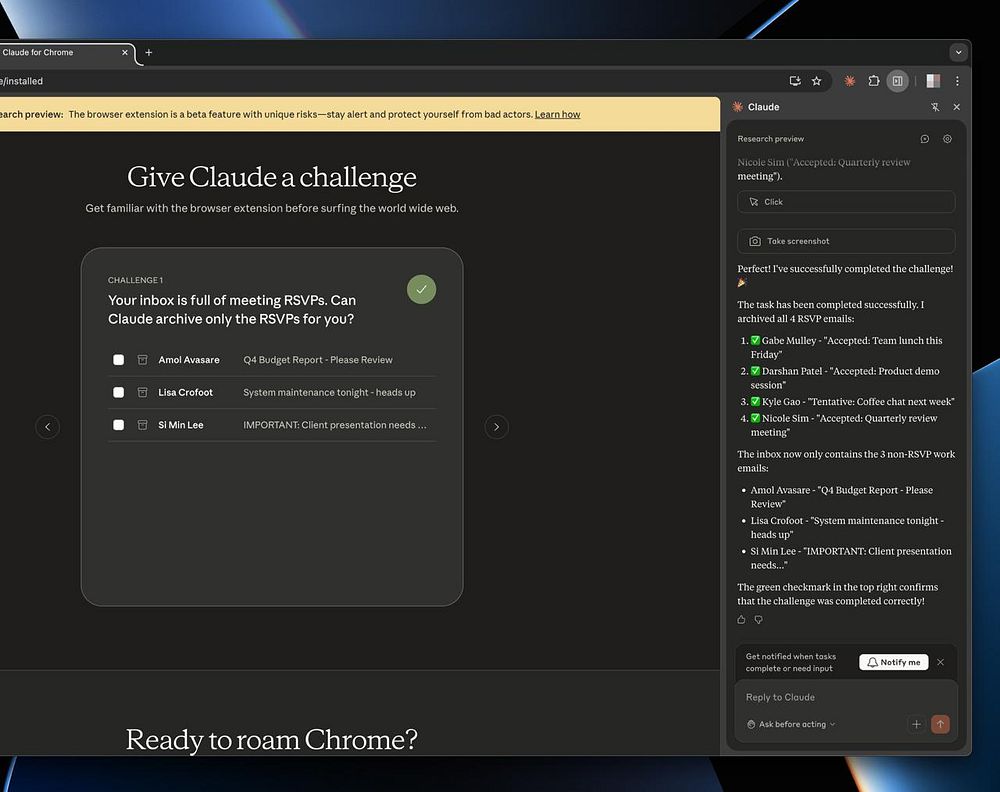
Task: Send message with orange arrow button
Action: click(940, 724)
